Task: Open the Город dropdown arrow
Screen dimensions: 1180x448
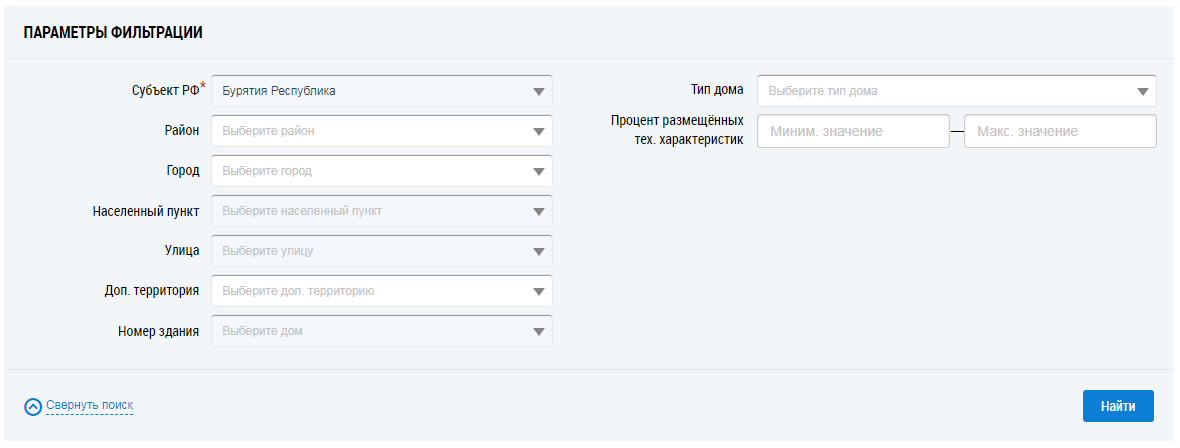Action: pos(539,171)
